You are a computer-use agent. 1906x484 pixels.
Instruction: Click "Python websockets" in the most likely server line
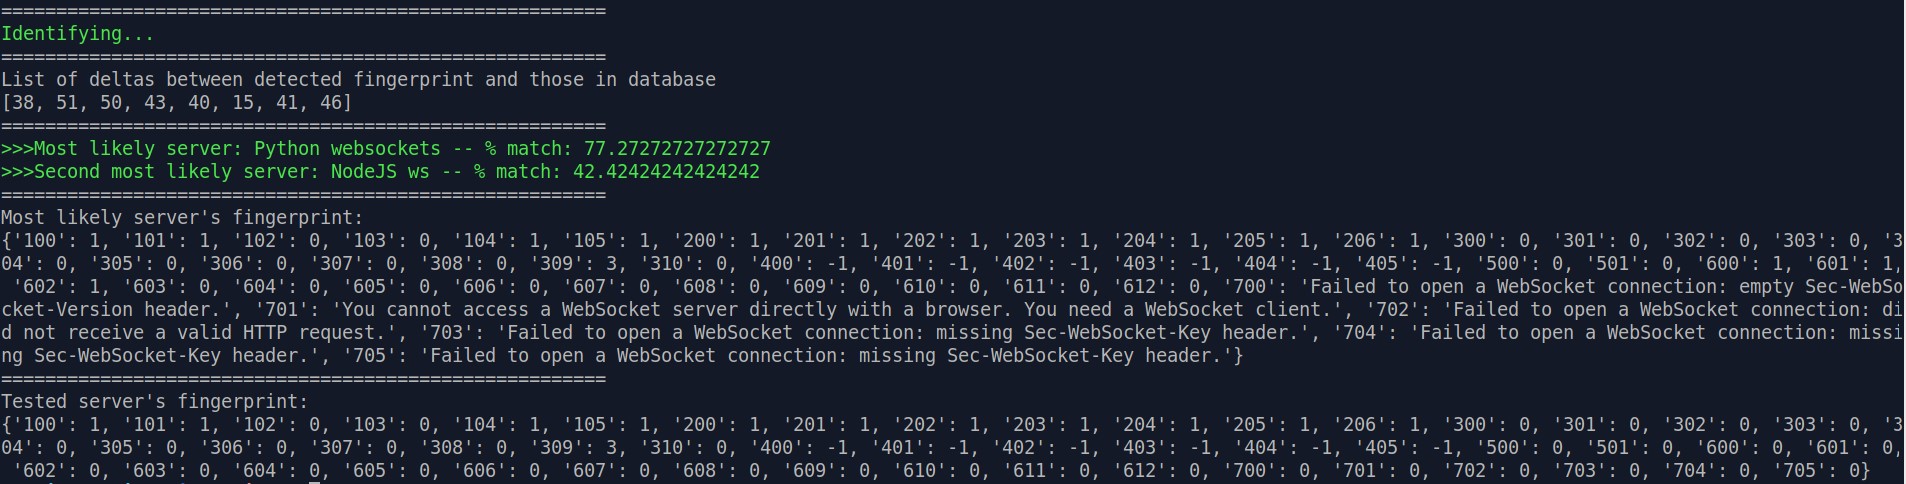click(x=347, y=149)
